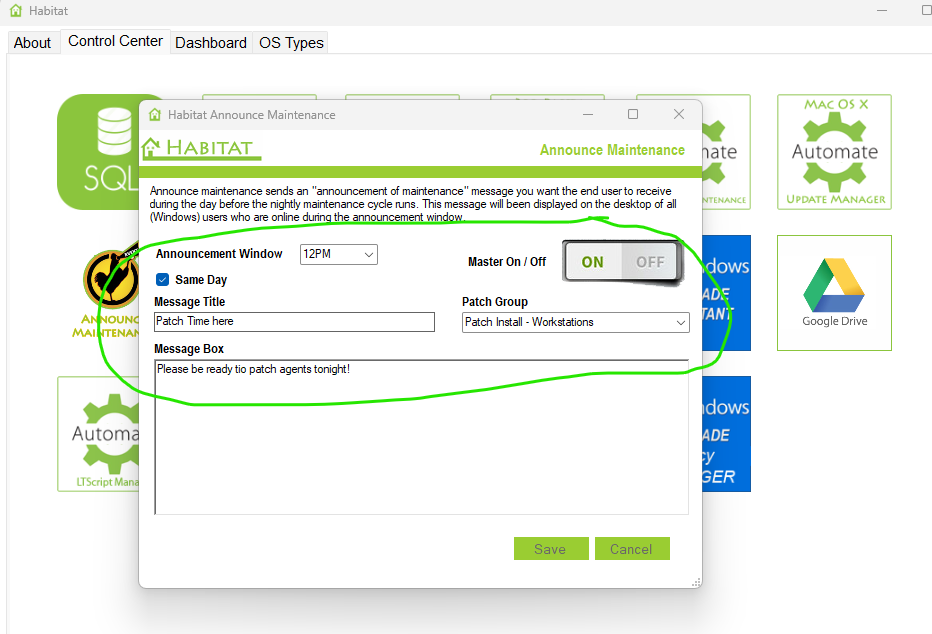The height and width of the screenshot is (634, 932).
Task: Click the Habitat house icon in dialog titlebar
Action: coord(155,114)
